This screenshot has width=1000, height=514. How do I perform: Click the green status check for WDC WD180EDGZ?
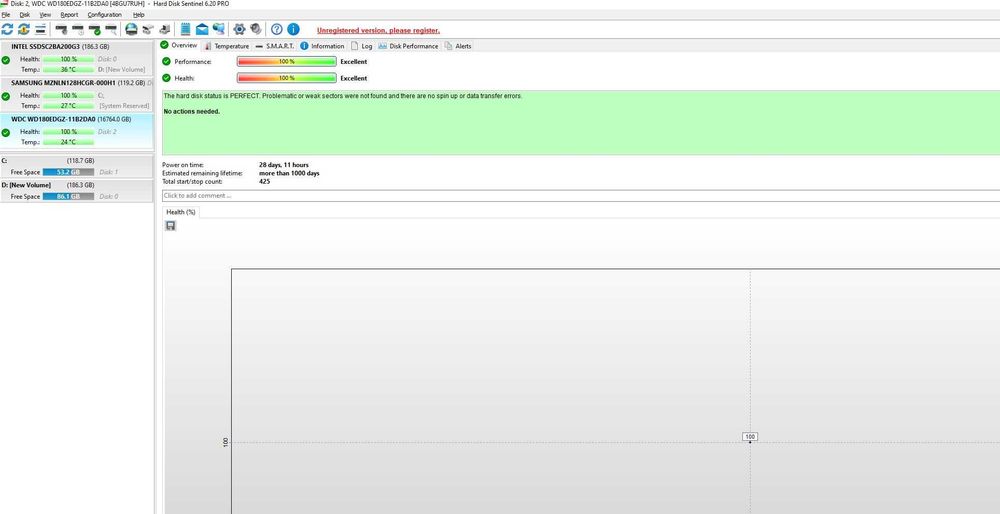tap(6, 133)
